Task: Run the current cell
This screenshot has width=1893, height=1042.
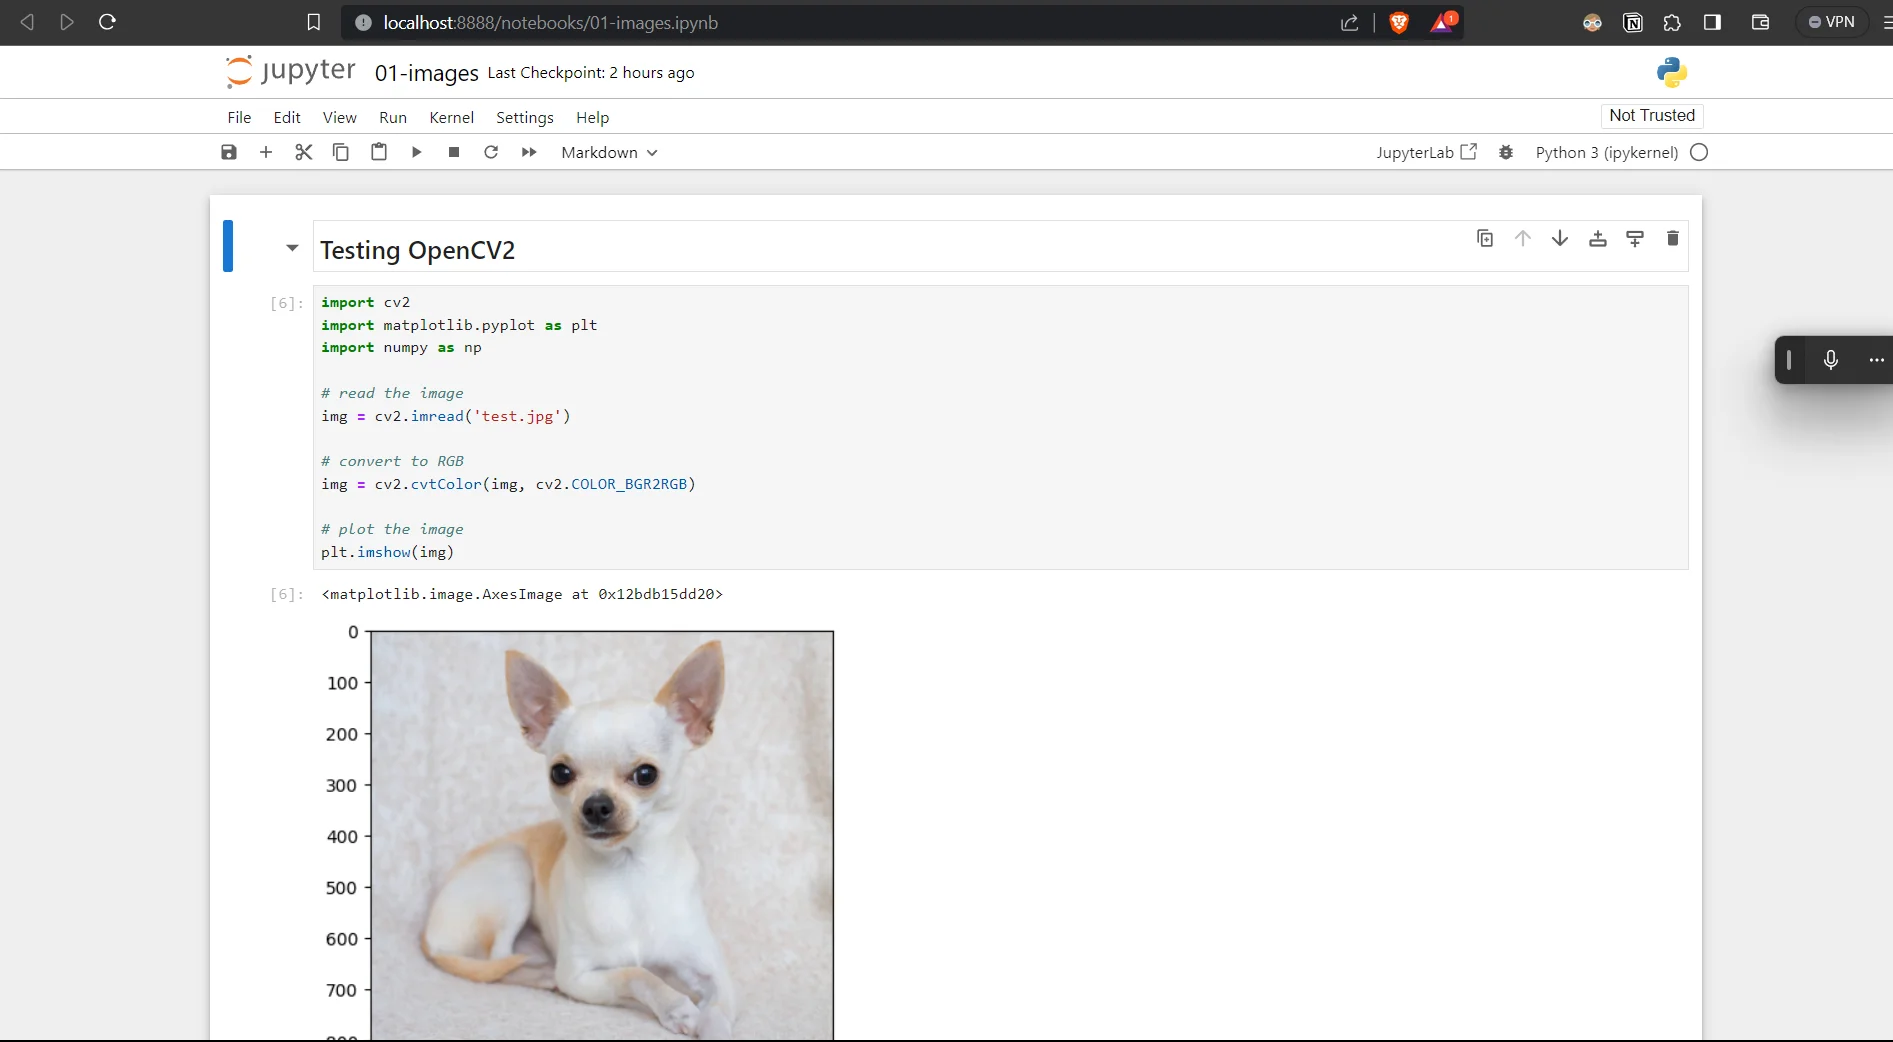Action: pos(417,152)
